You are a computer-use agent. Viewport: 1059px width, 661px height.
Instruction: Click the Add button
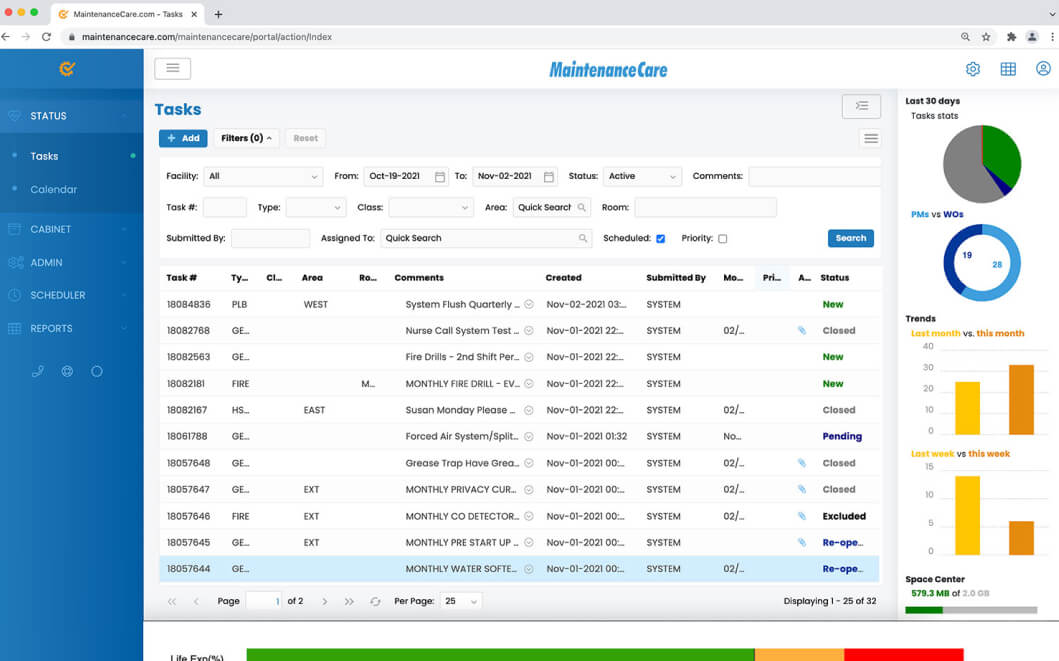point(183,138)
